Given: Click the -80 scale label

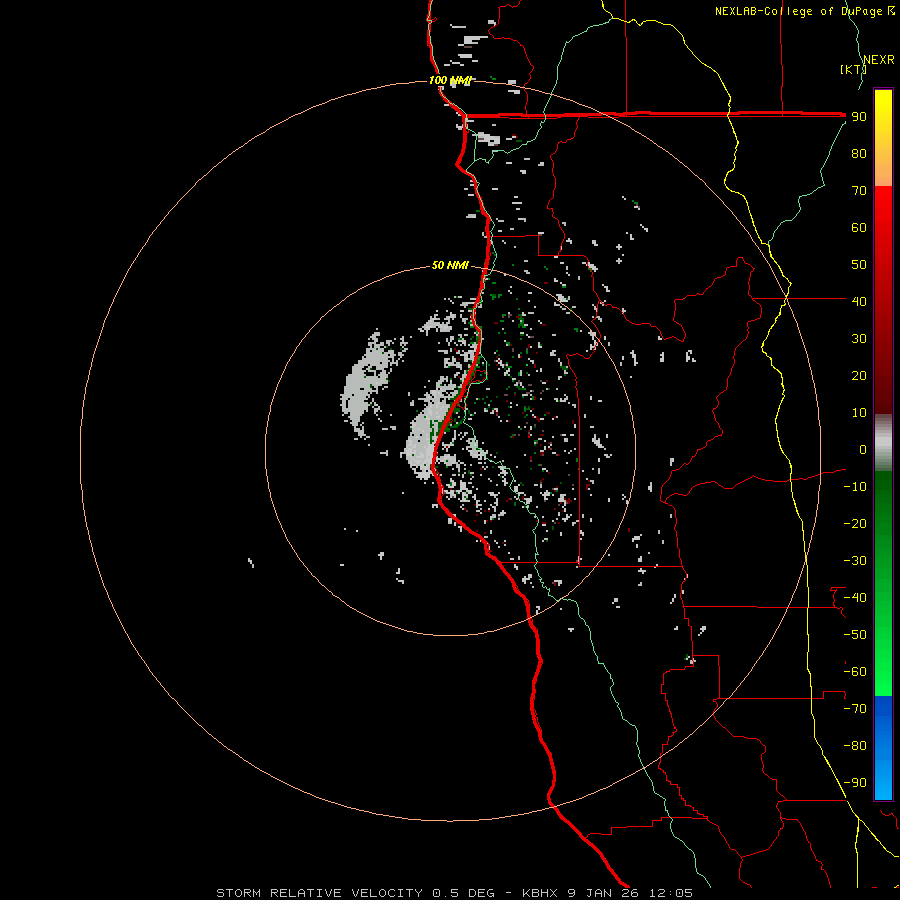Looking at the screenshot, I should click(855, 746).
